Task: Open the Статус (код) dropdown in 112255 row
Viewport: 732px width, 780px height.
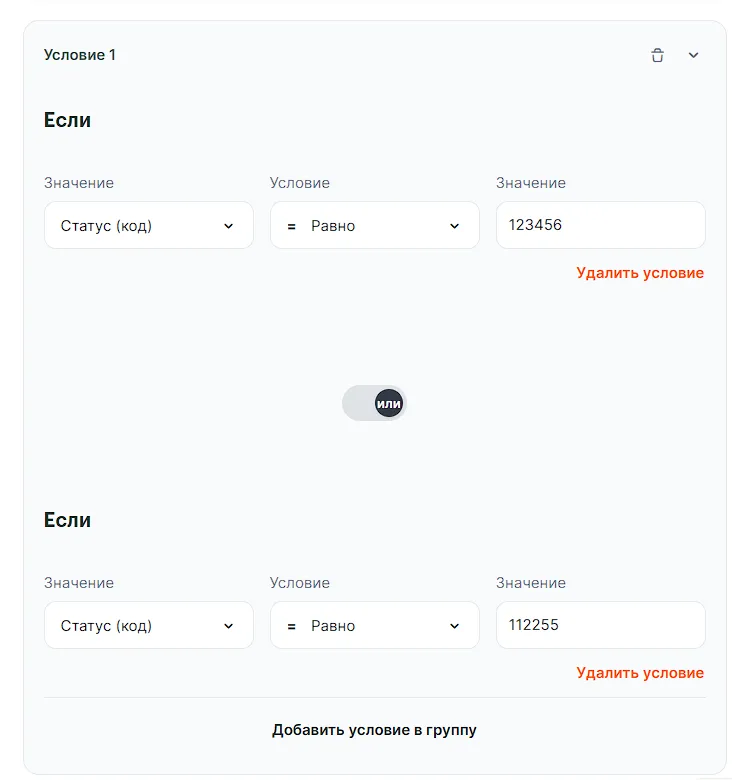Action: pyautogui.click(x=148, y=626)
